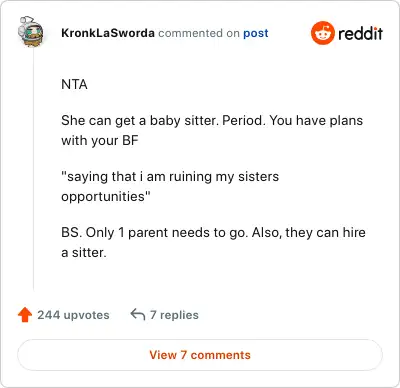Click the "View 7 comments" button
Image resolution: width=400 pixels, height=388 pixels.
[x=200, y=355]
